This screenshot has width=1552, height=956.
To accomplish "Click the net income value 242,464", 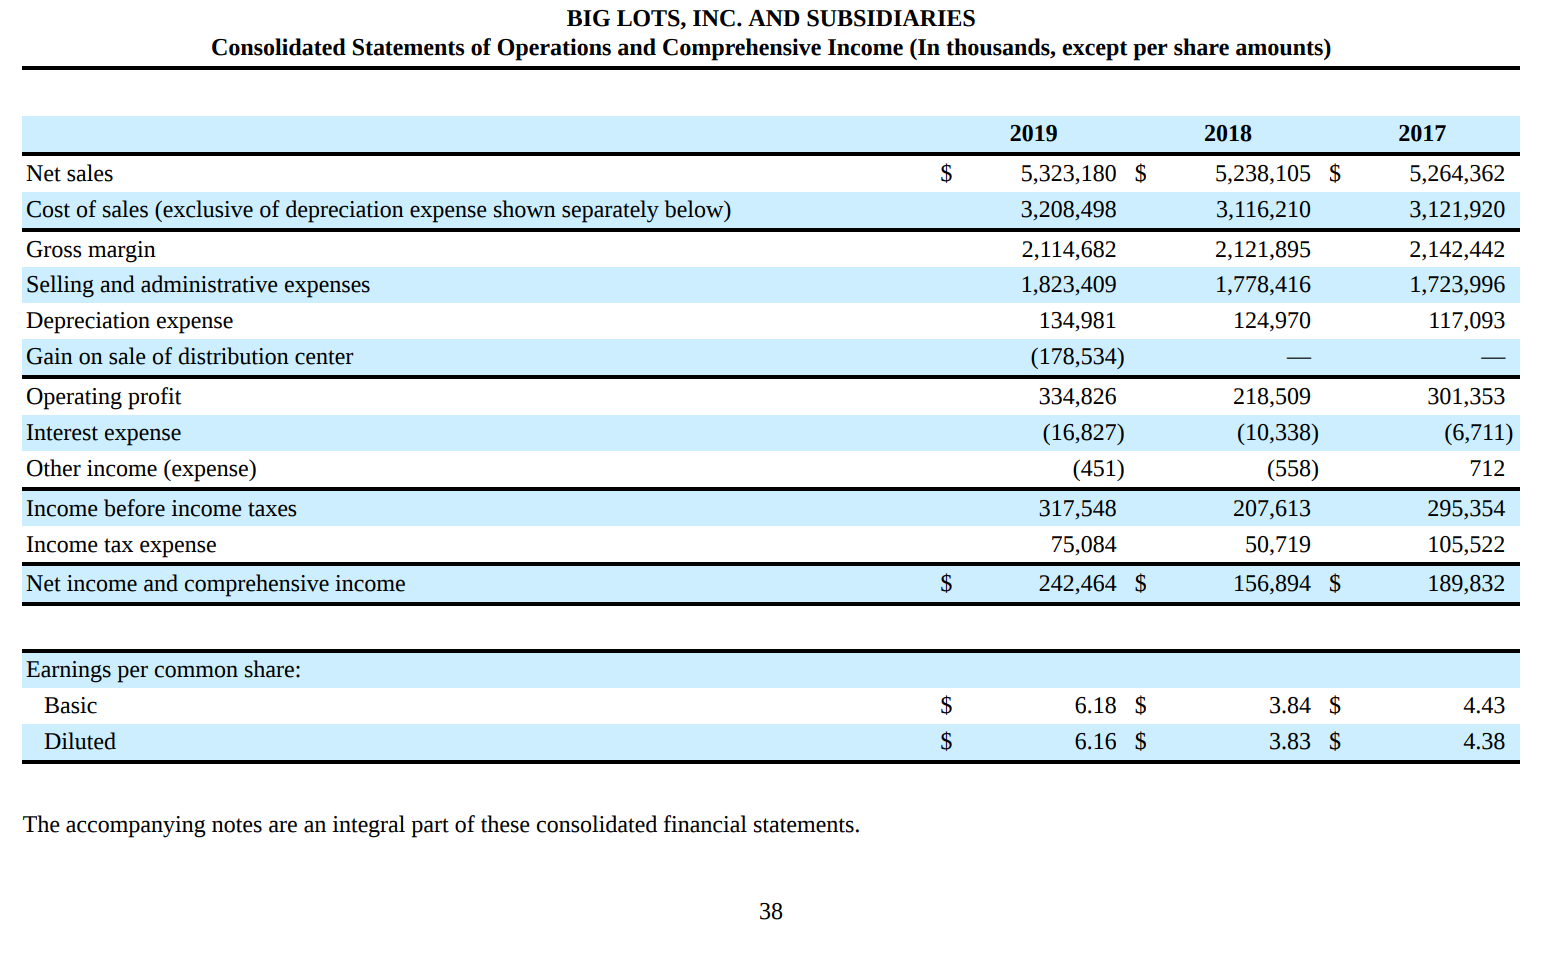I will (1077, 583).
